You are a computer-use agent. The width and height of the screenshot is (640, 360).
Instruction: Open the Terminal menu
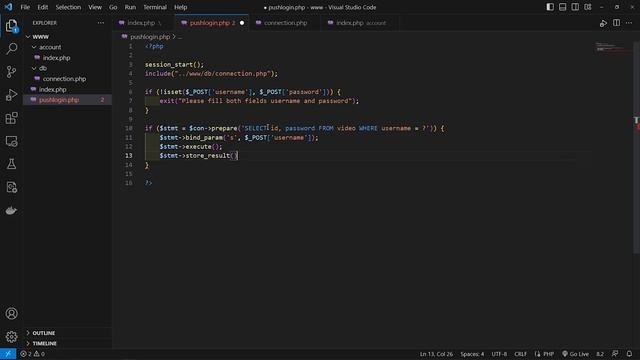155,7
